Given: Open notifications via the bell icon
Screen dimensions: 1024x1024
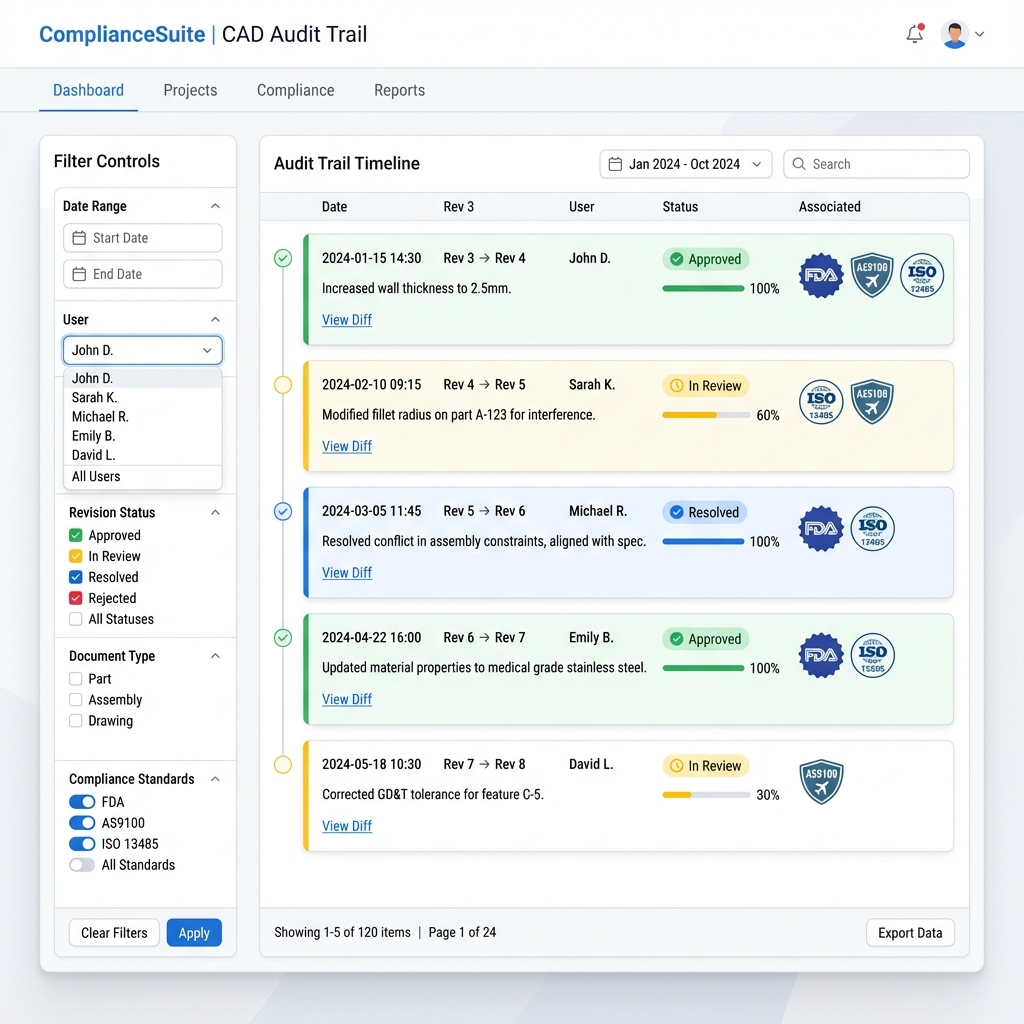Looking at the screenshot, I should pos(912,33).
